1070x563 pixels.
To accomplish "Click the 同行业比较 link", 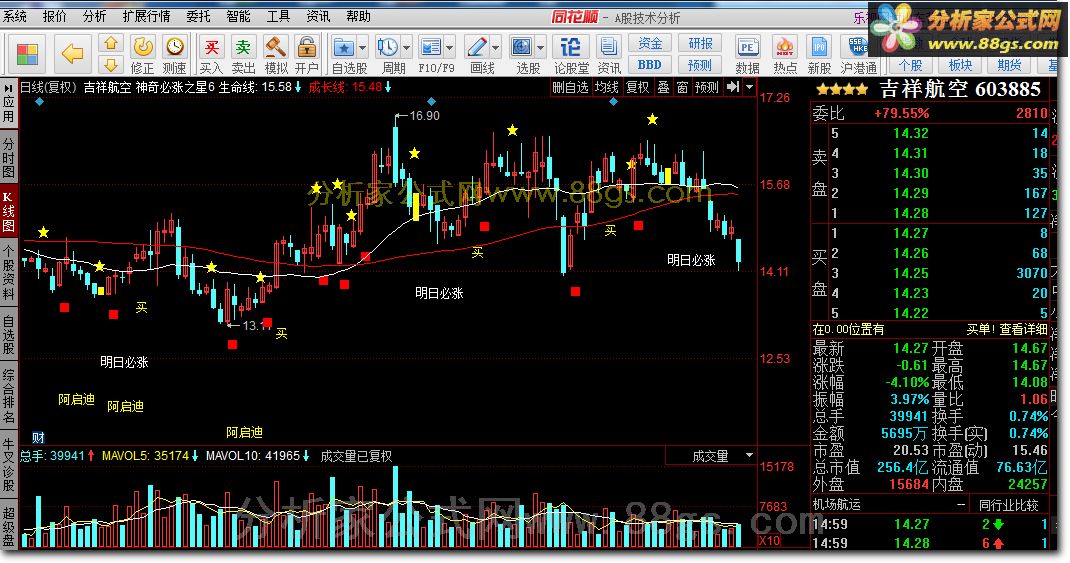I will click(x=1009, y=505).
